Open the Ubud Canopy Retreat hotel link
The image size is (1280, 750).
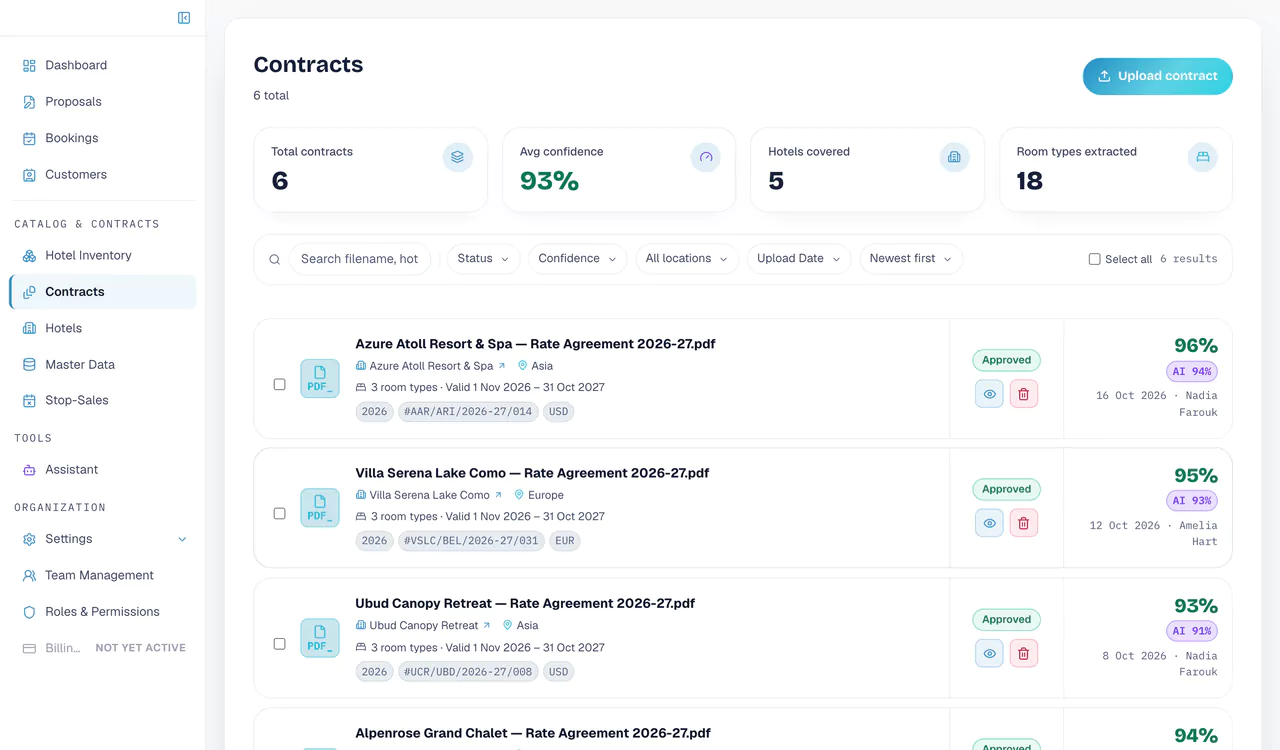pos(424,625)
